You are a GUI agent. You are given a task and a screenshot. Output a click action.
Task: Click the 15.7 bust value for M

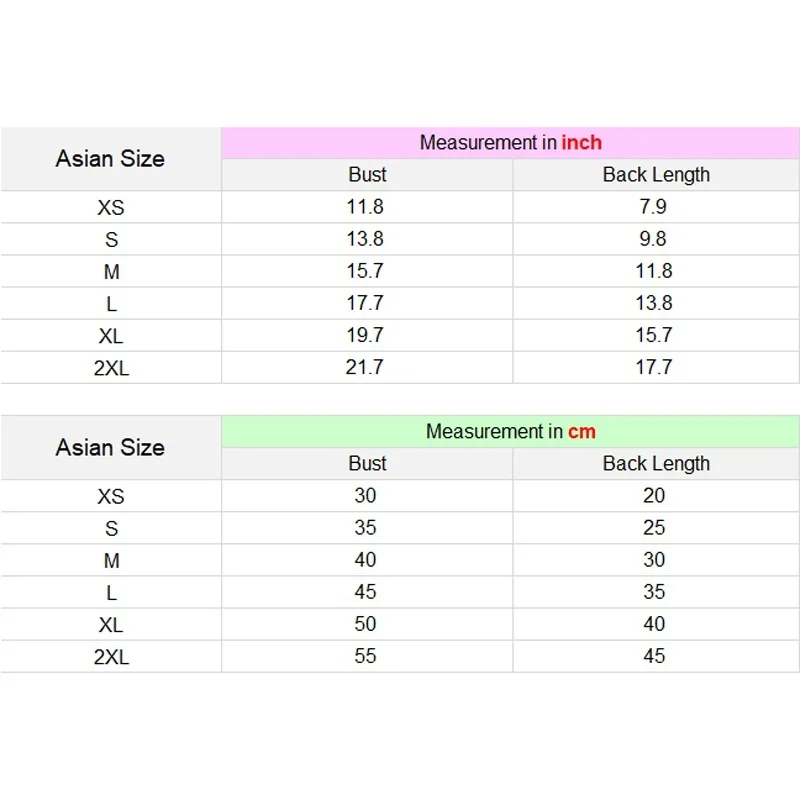point(365,271)
